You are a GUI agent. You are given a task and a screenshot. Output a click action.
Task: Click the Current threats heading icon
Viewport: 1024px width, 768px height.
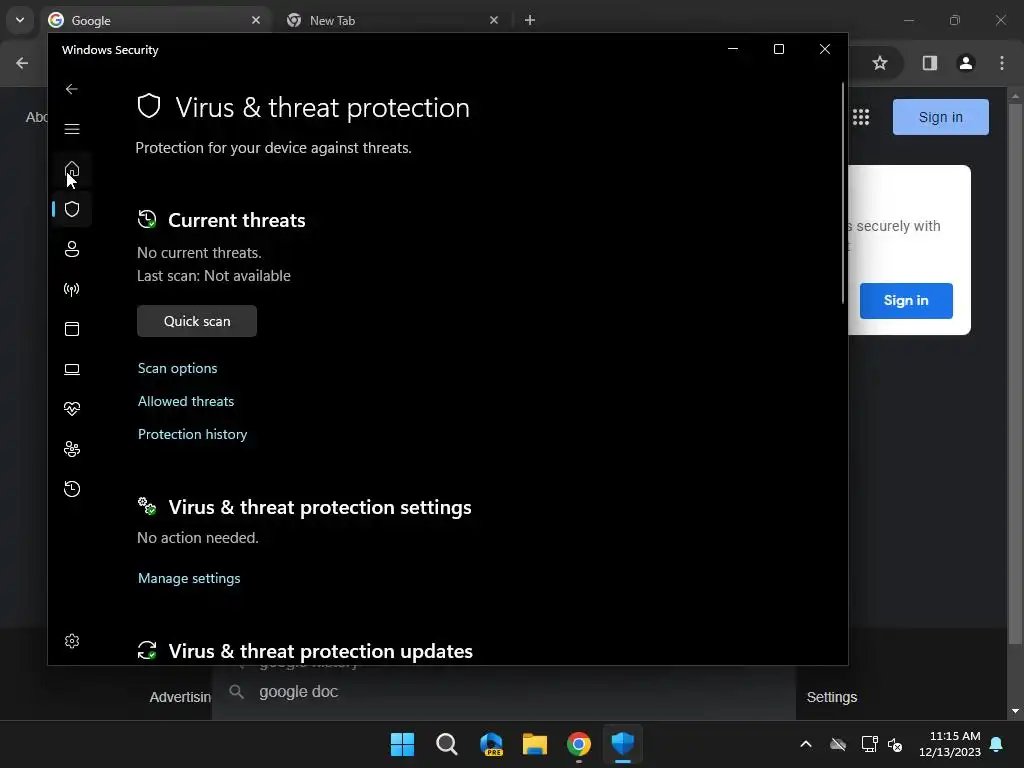[147, 219]
